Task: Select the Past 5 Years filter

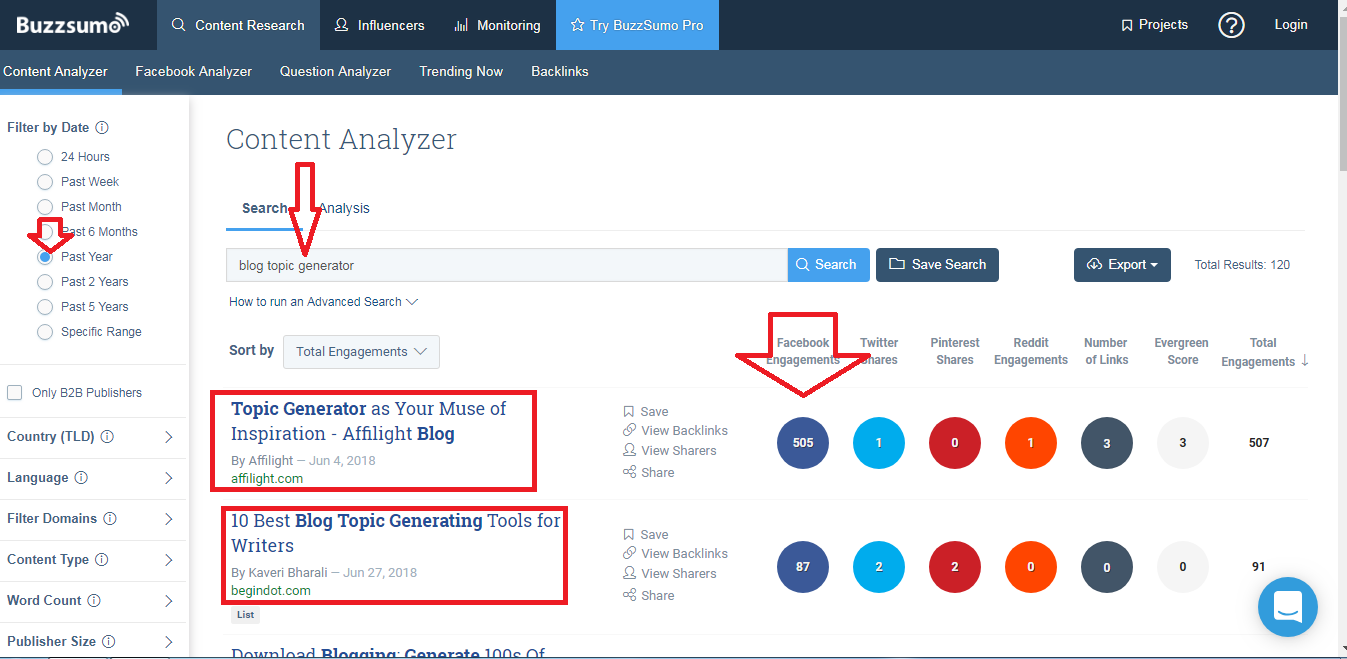Action: [45, 307]
